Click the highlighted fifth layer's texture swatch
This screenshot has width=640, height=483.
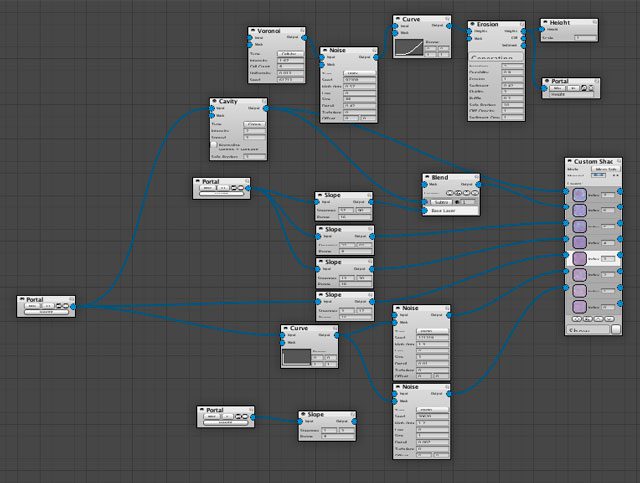(579, 258)
